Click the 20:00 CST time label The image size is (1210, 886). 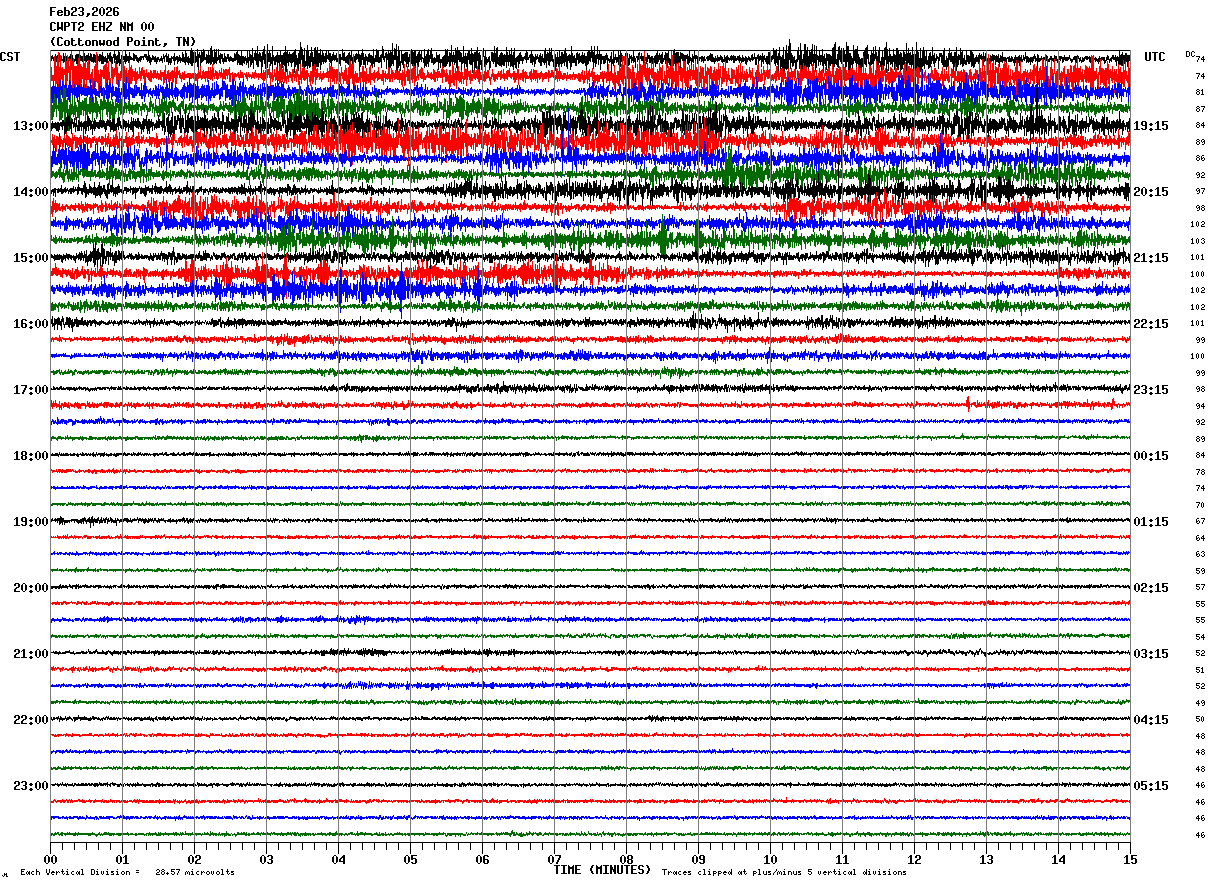(31, 588)
